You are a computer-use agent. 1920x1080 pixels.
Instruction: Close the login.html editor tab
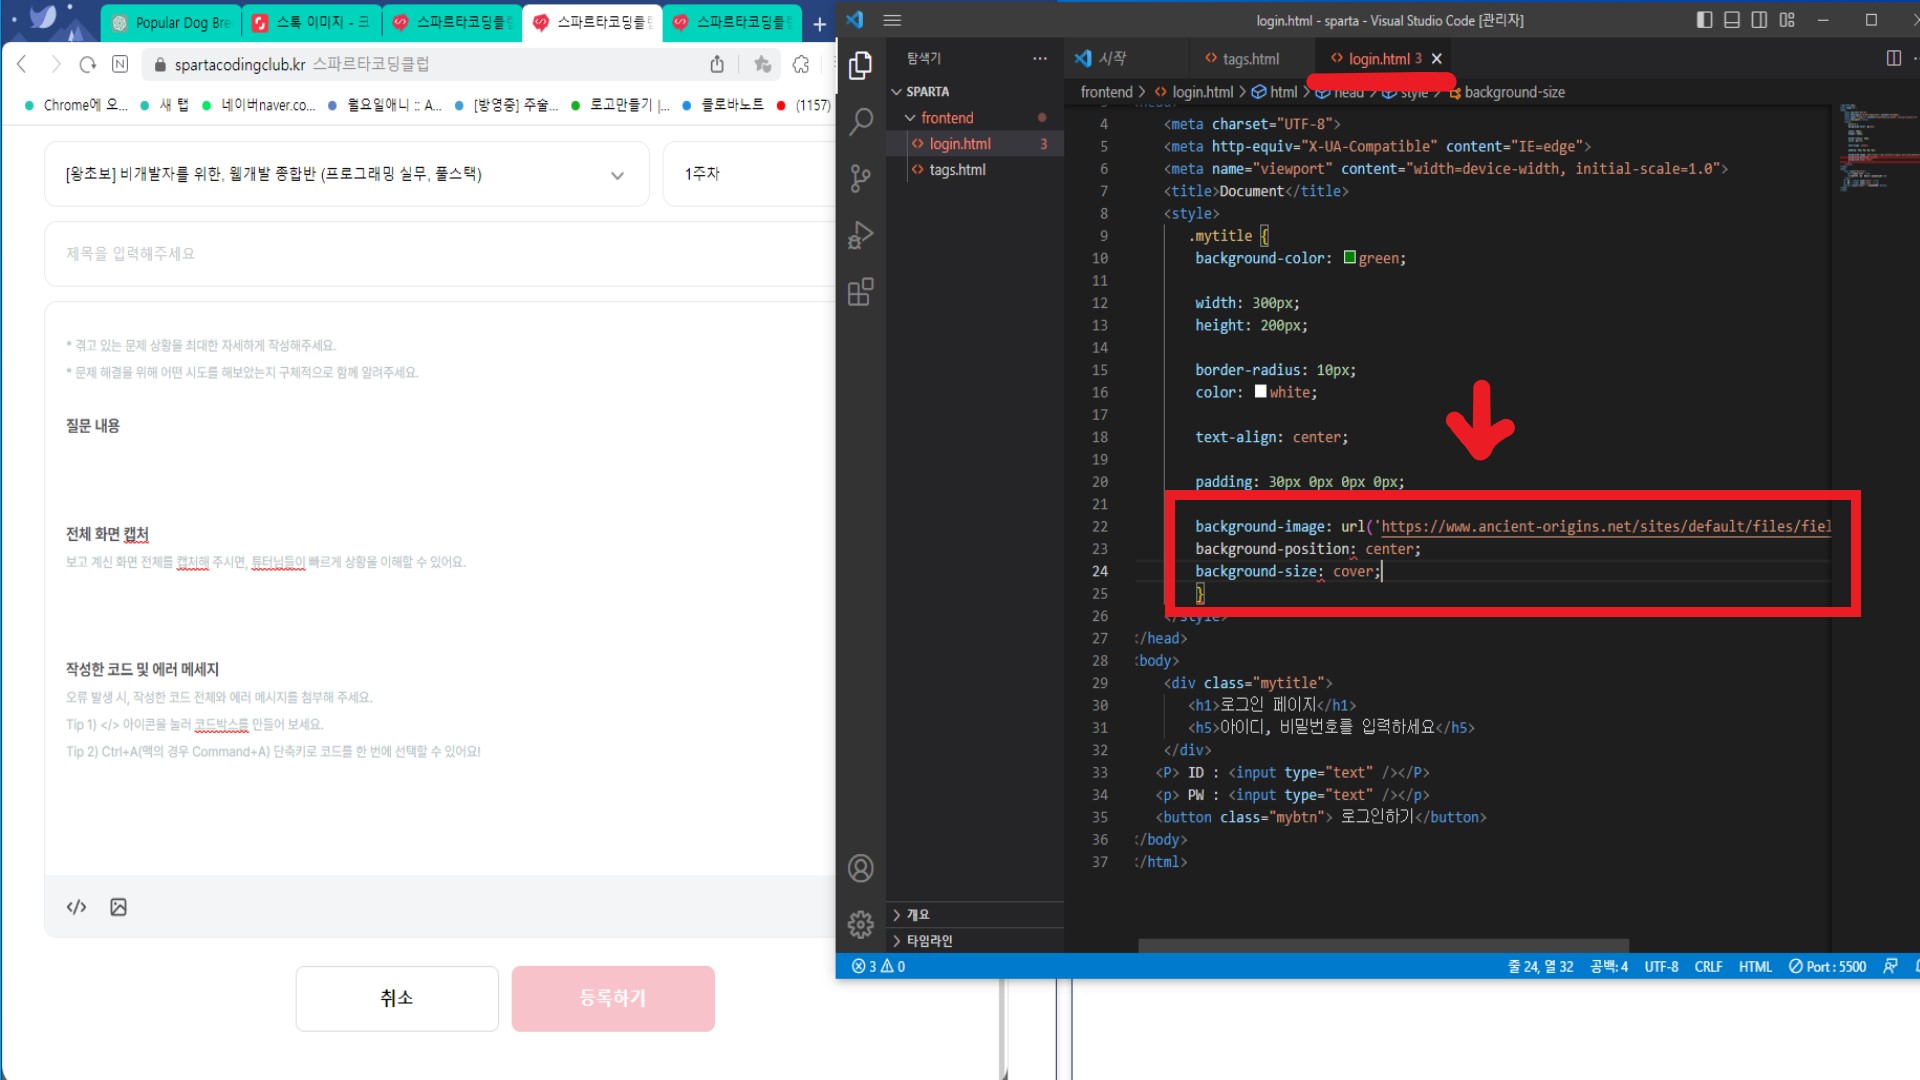point(1437,59)
